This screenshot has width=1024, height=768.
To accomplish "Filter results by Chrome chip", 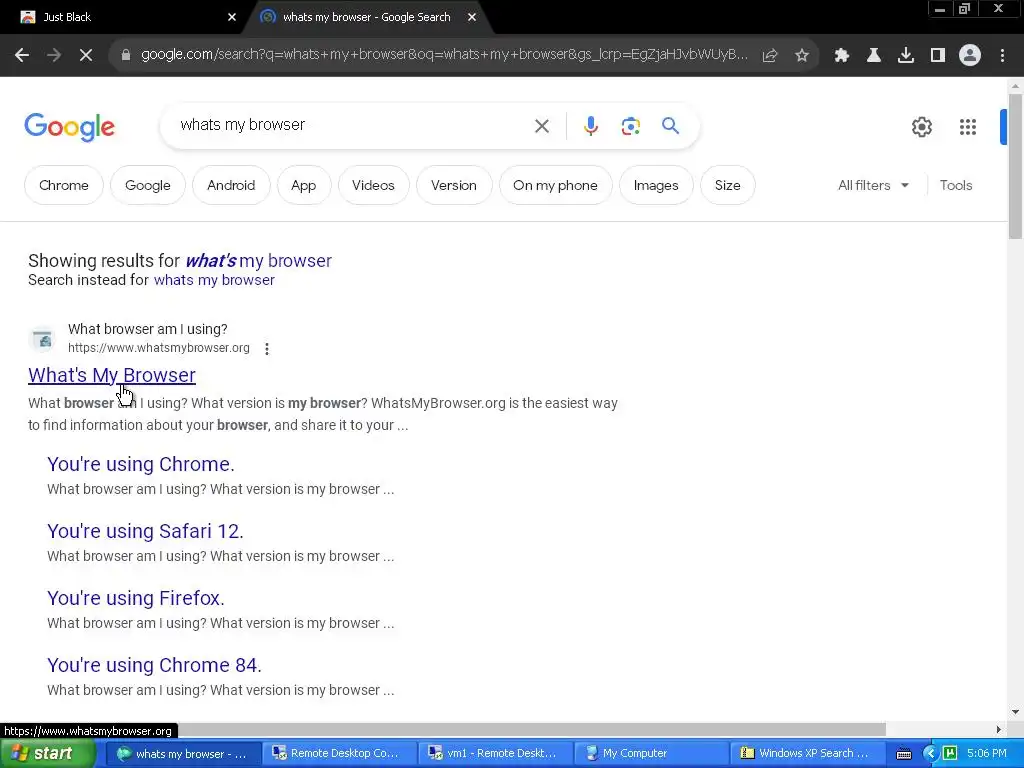I will [x=64, y=185].
